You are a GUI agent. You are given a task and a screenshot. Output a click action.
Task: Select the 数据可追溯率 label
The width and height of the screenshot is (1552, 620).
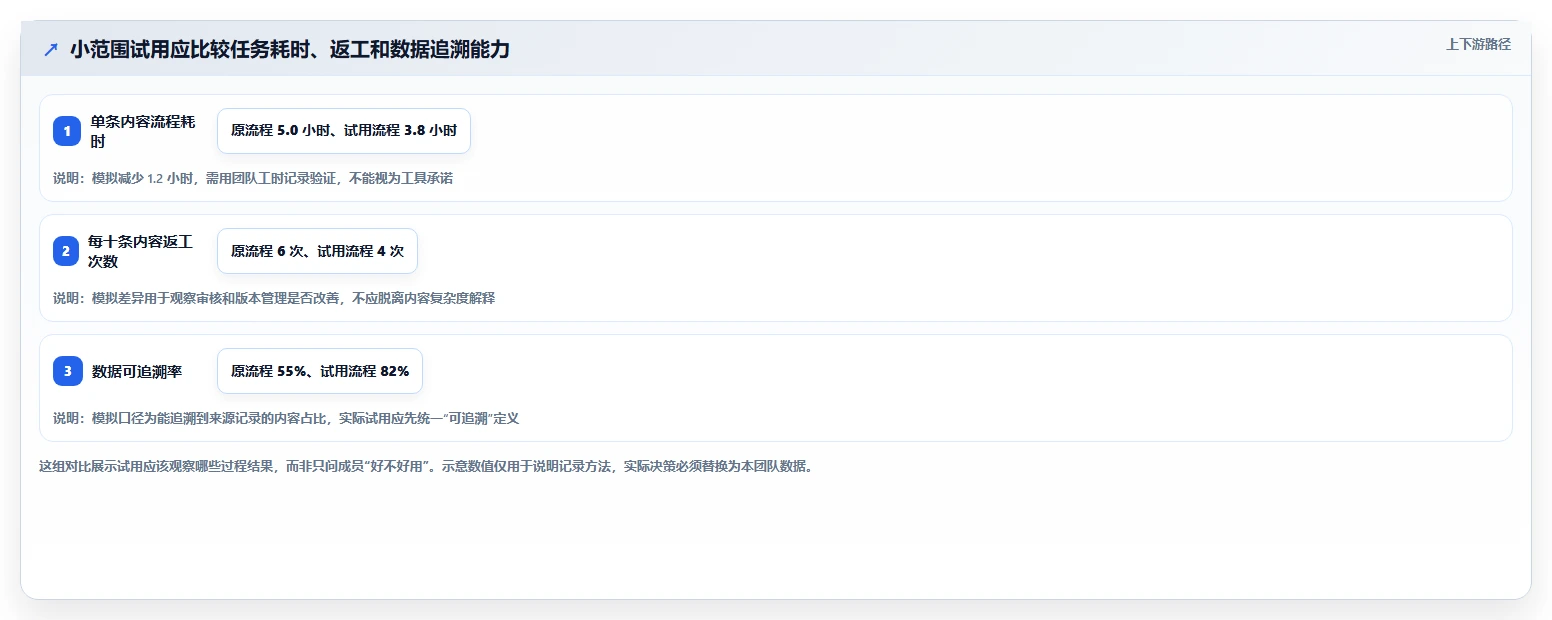137,371
